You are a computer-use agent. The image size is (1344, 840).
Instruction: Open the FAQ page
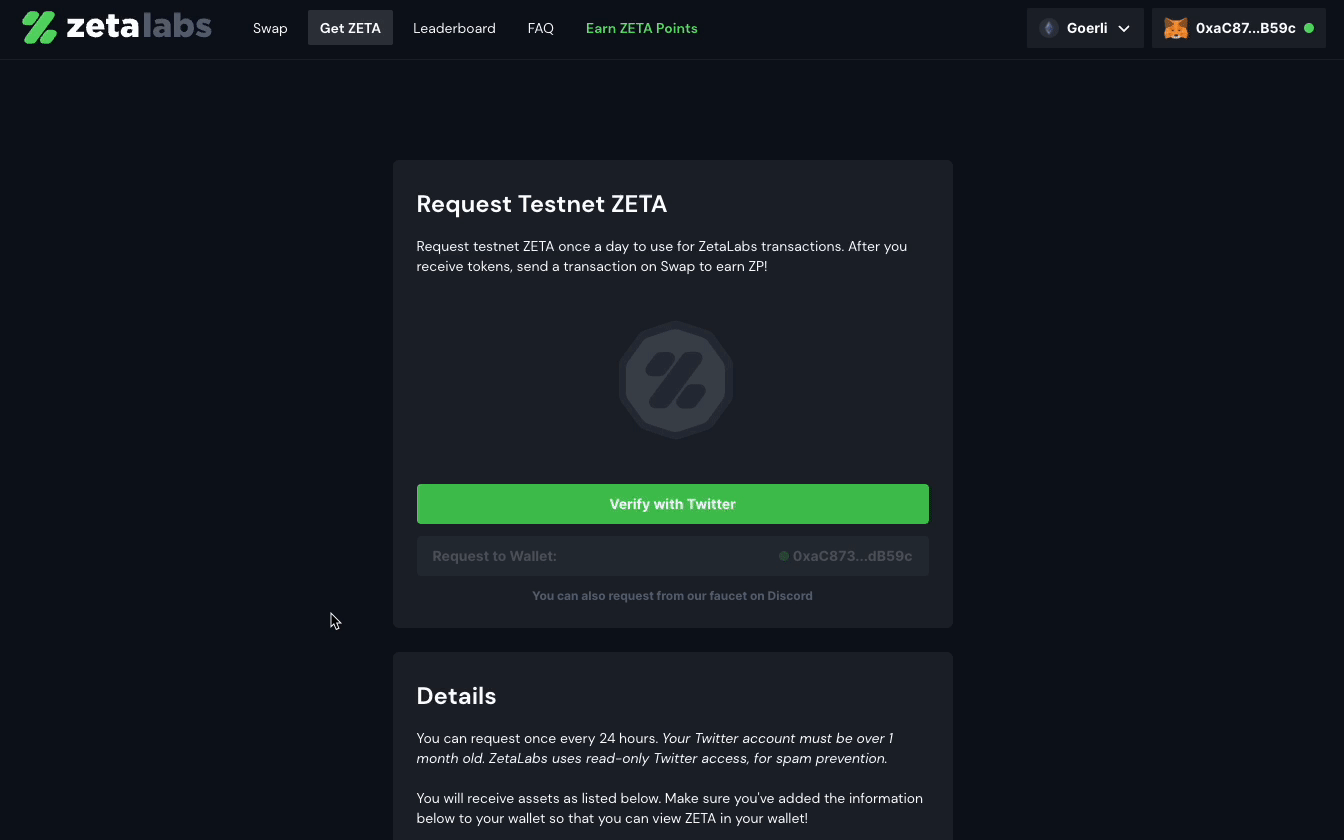pos(540,28)
